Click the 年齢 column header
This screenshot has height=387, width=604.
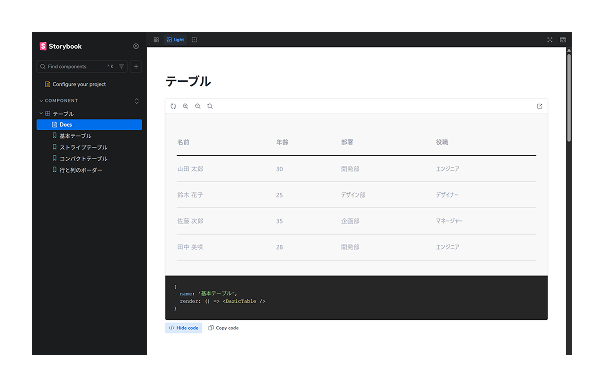282,142
